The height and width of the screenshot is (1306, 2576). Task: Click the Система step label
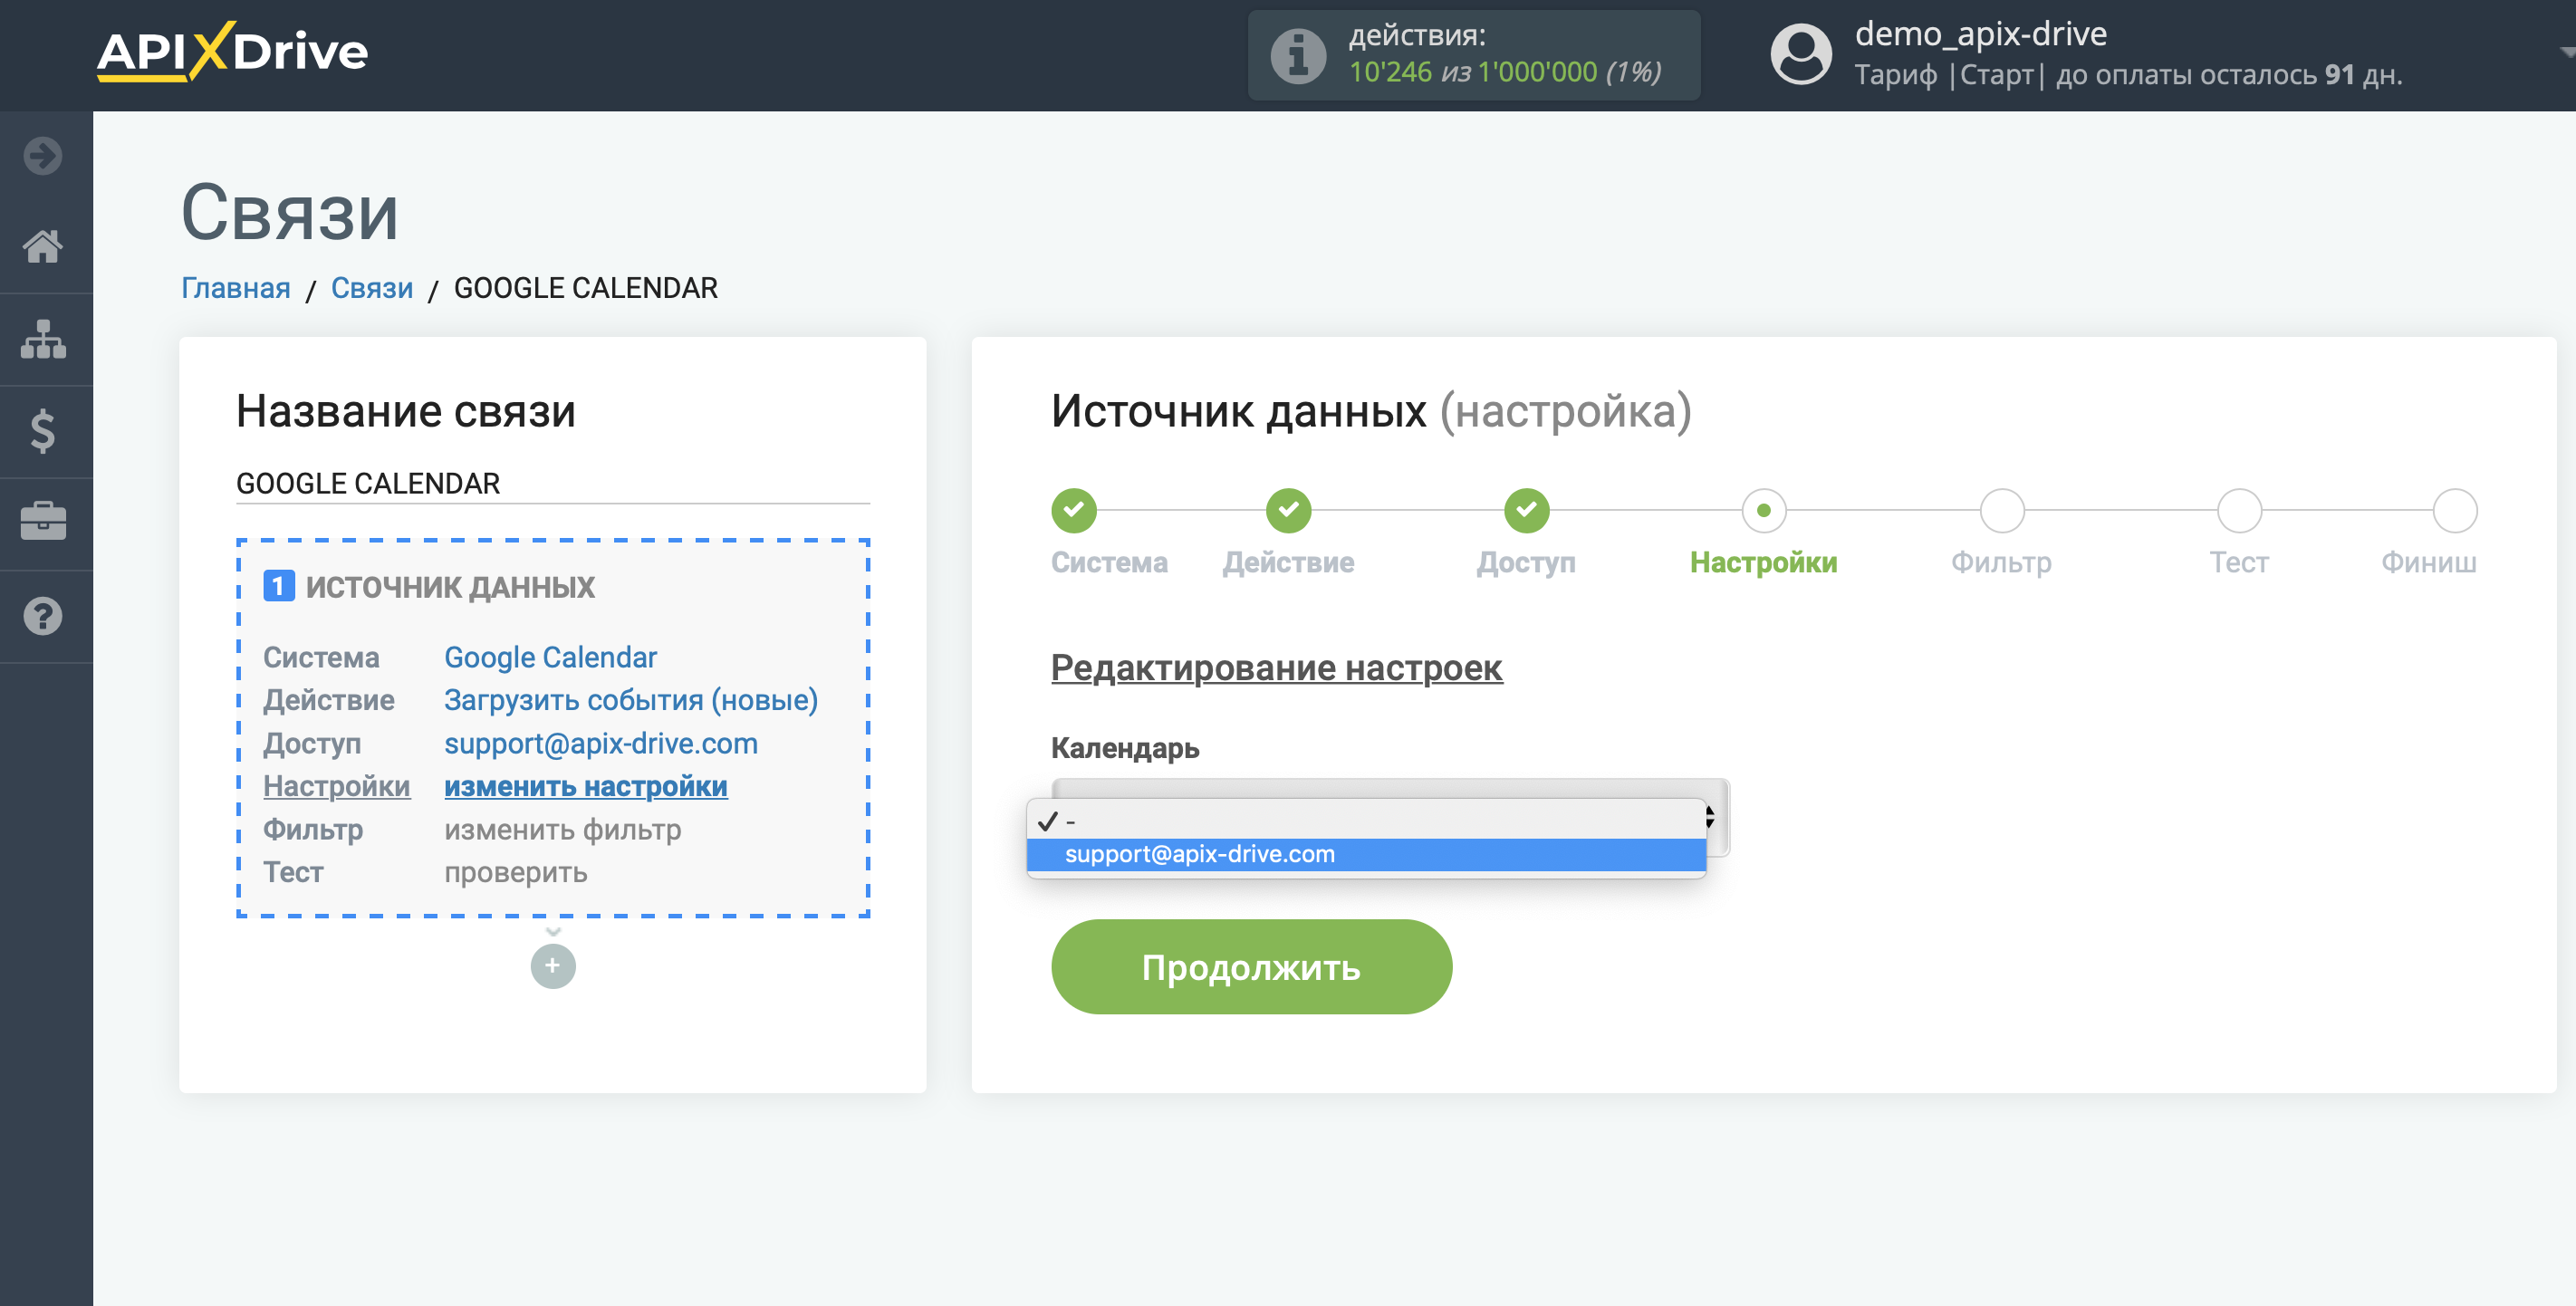pos(1109,562)
